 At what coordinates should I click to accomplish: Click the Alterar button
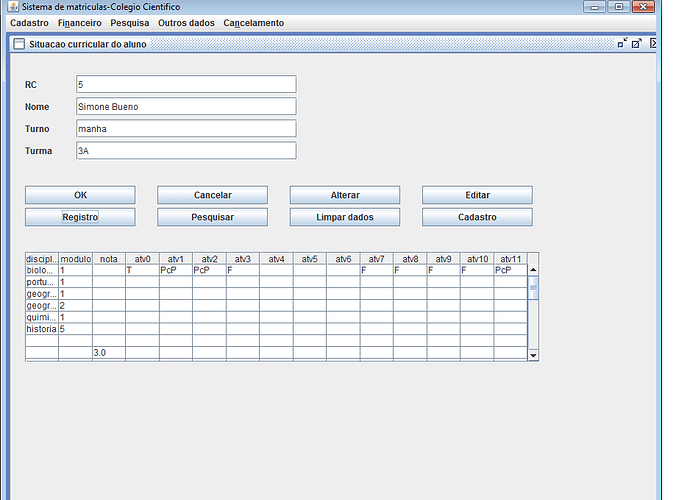click(x=345, y=195)
